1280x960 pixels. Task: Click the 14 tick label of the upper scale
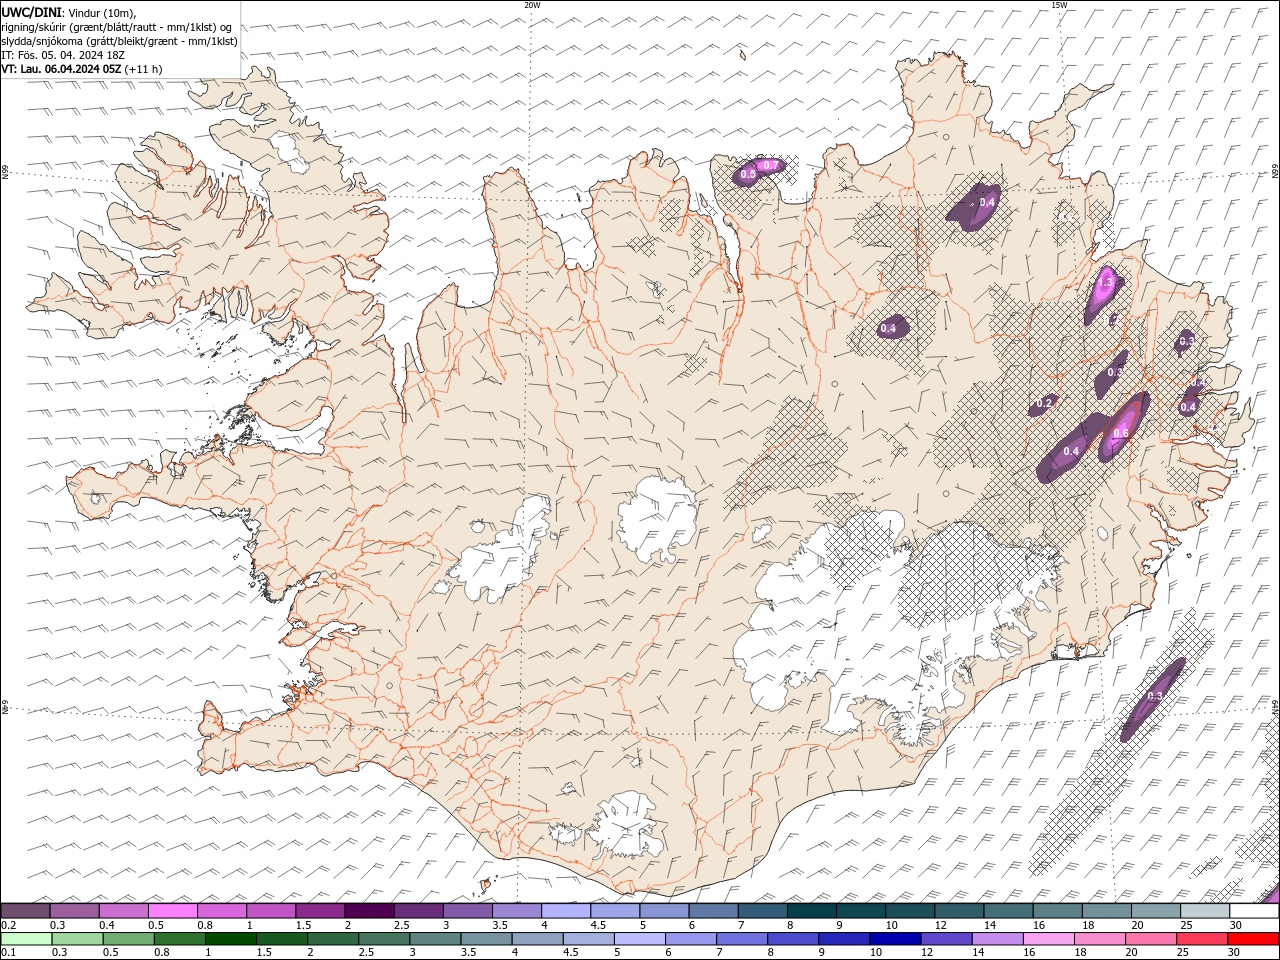point(989,925)
